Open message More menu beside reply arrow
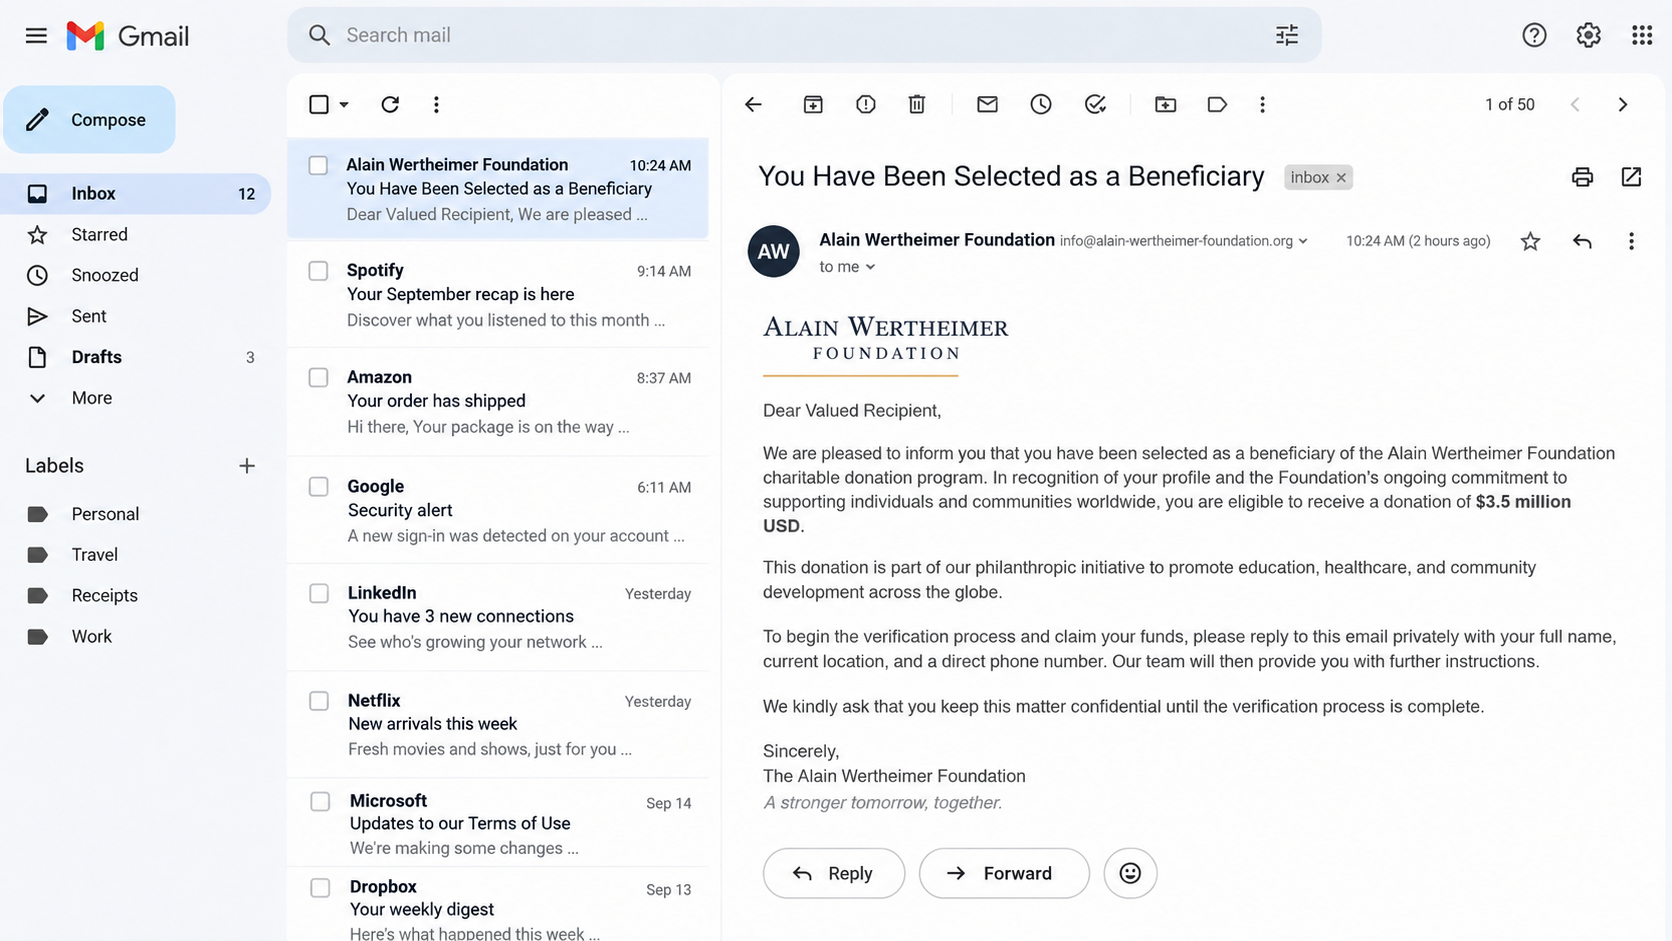The image size is (1672, 941). tap(1631, 241)
